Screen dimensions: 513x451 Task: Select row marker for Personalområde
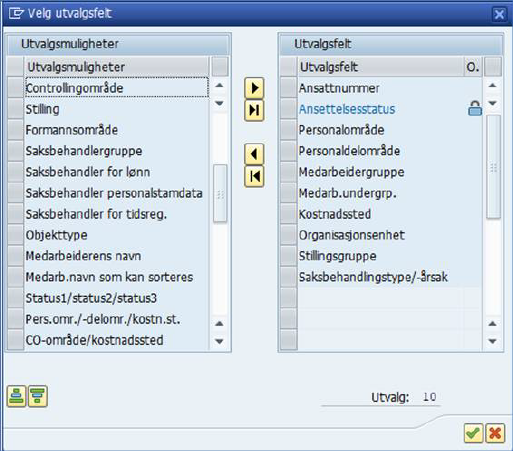289,130
